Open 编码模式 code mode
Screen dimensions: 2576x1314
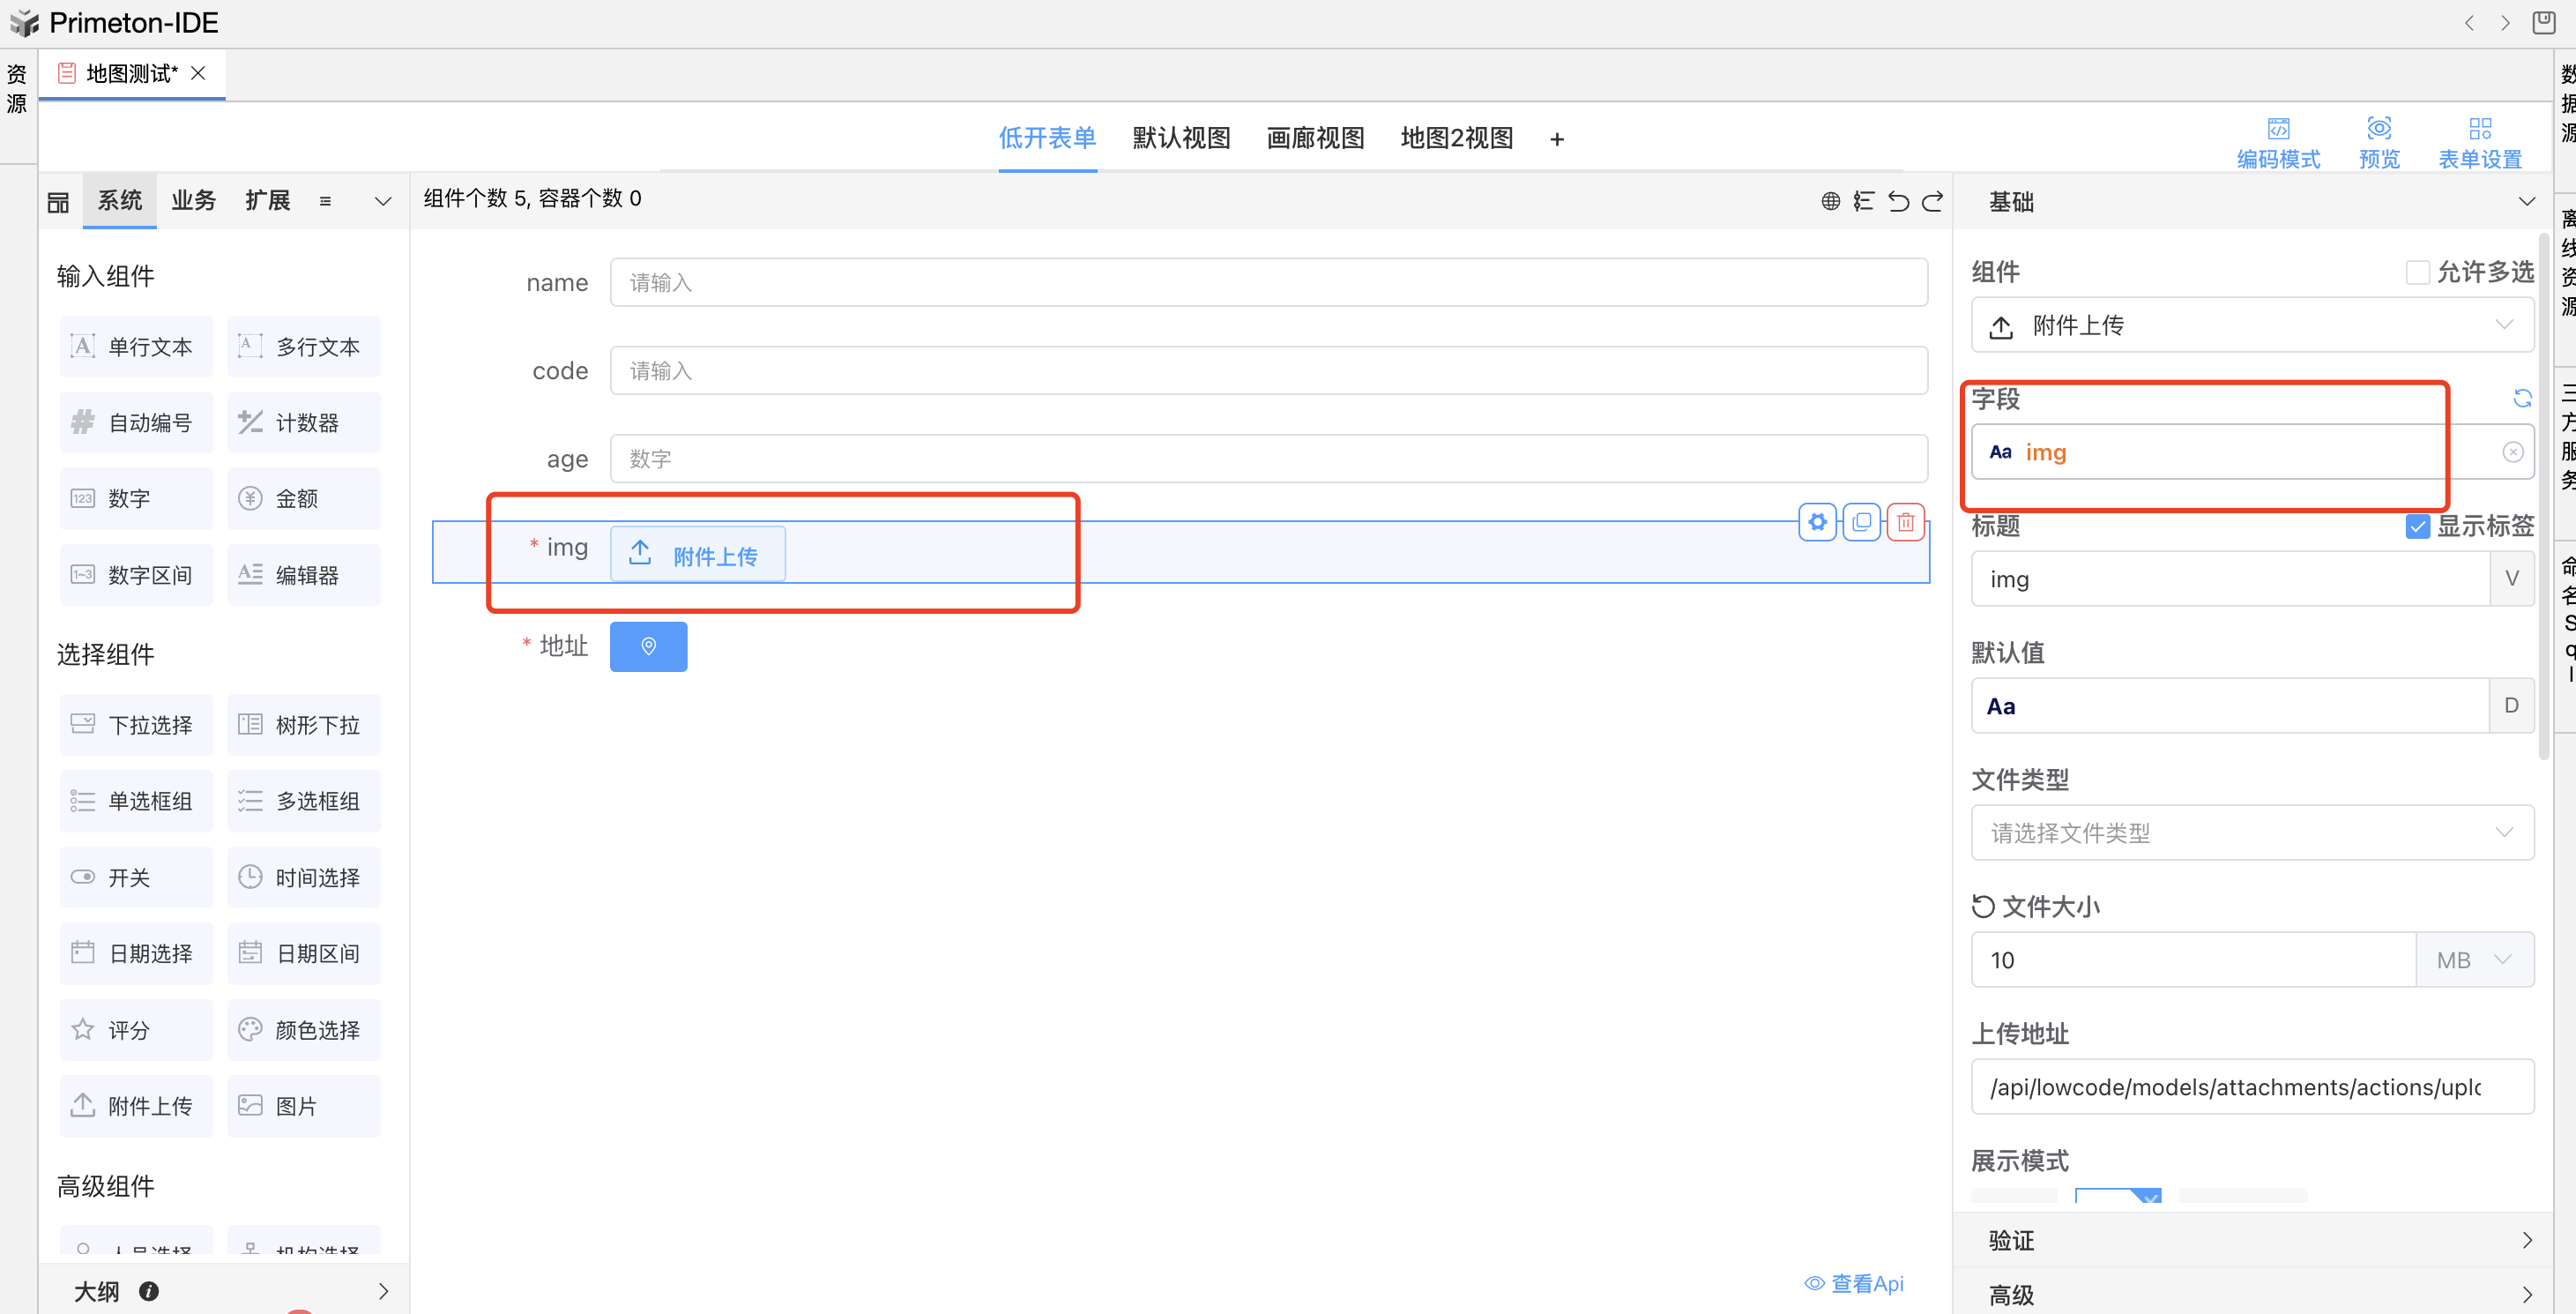[x=2277, y=142]
